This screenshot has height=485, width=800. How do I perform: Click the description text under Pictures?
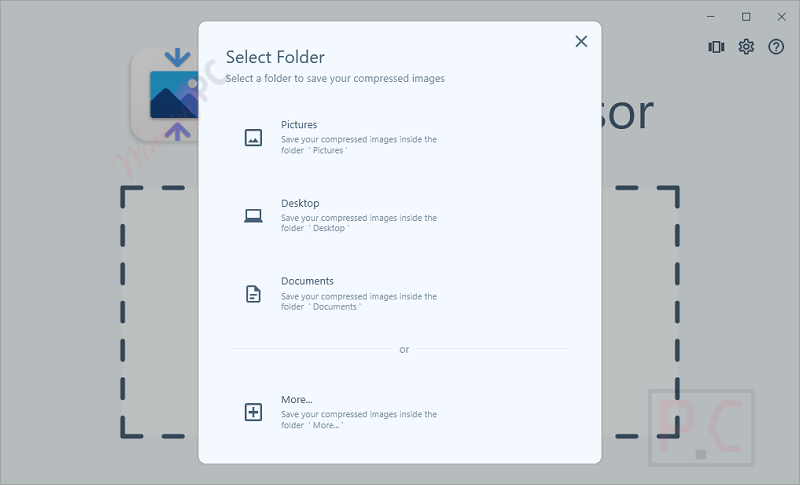click(358, 145)
